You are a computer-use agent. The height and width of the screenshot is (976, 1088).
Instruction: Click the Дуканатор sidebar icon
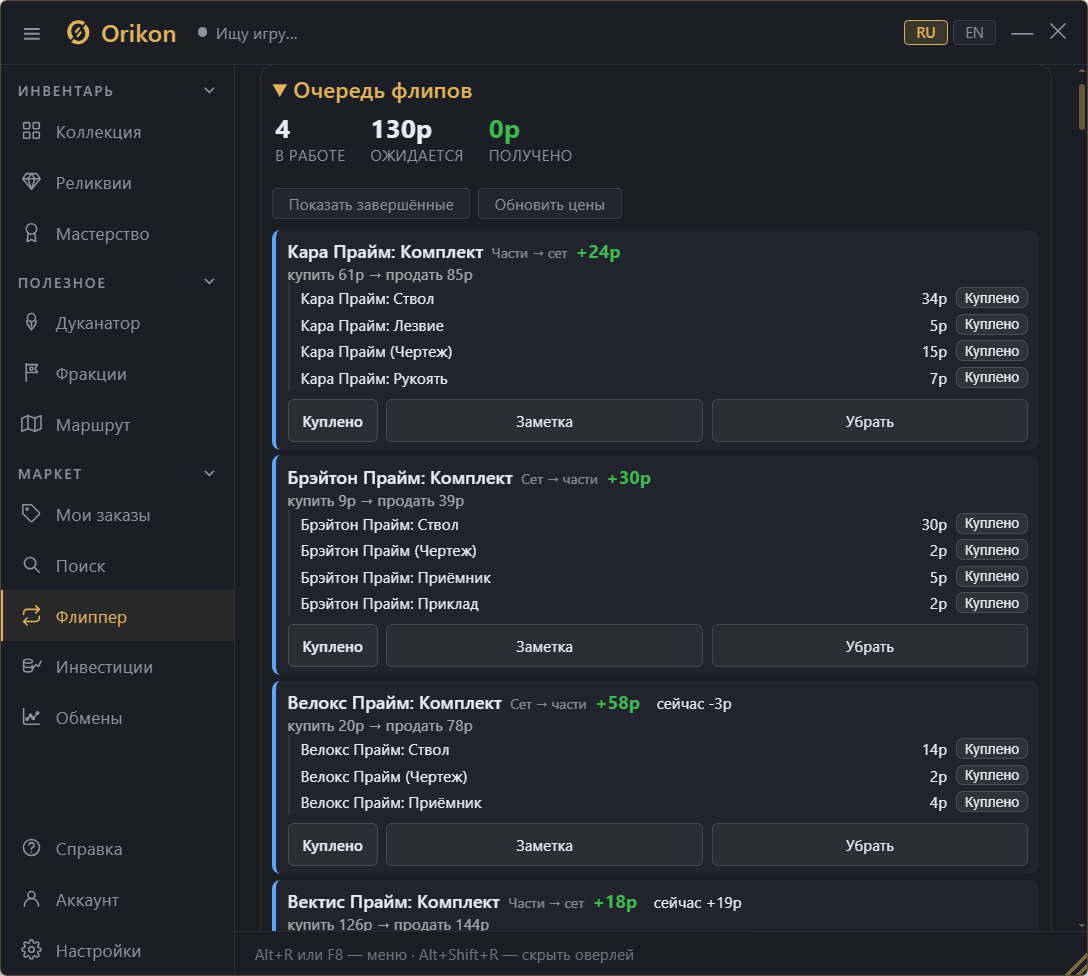[x=31, y=322]
